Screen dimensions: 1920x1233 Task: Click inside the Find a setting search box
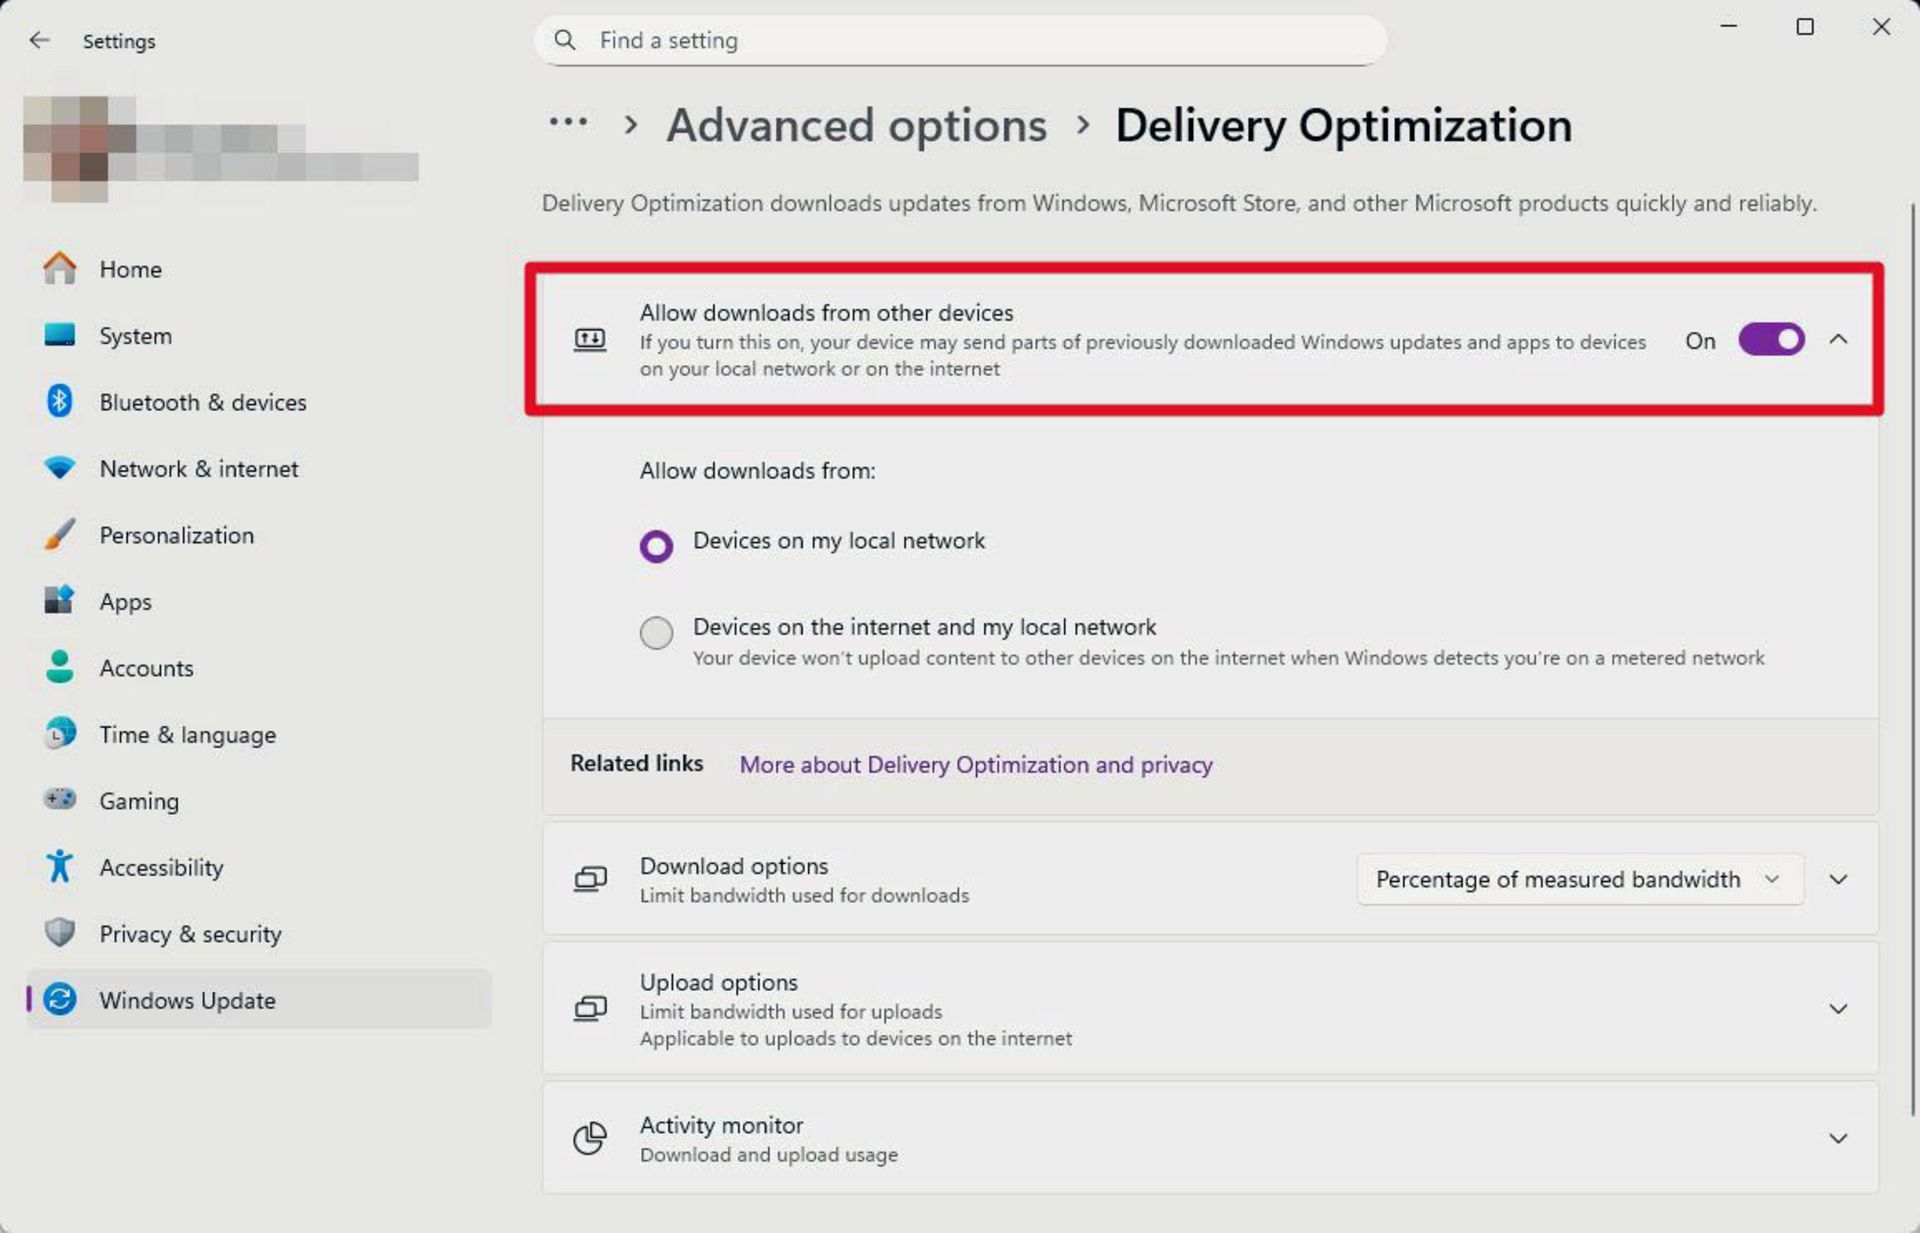(x=960, y=40)
